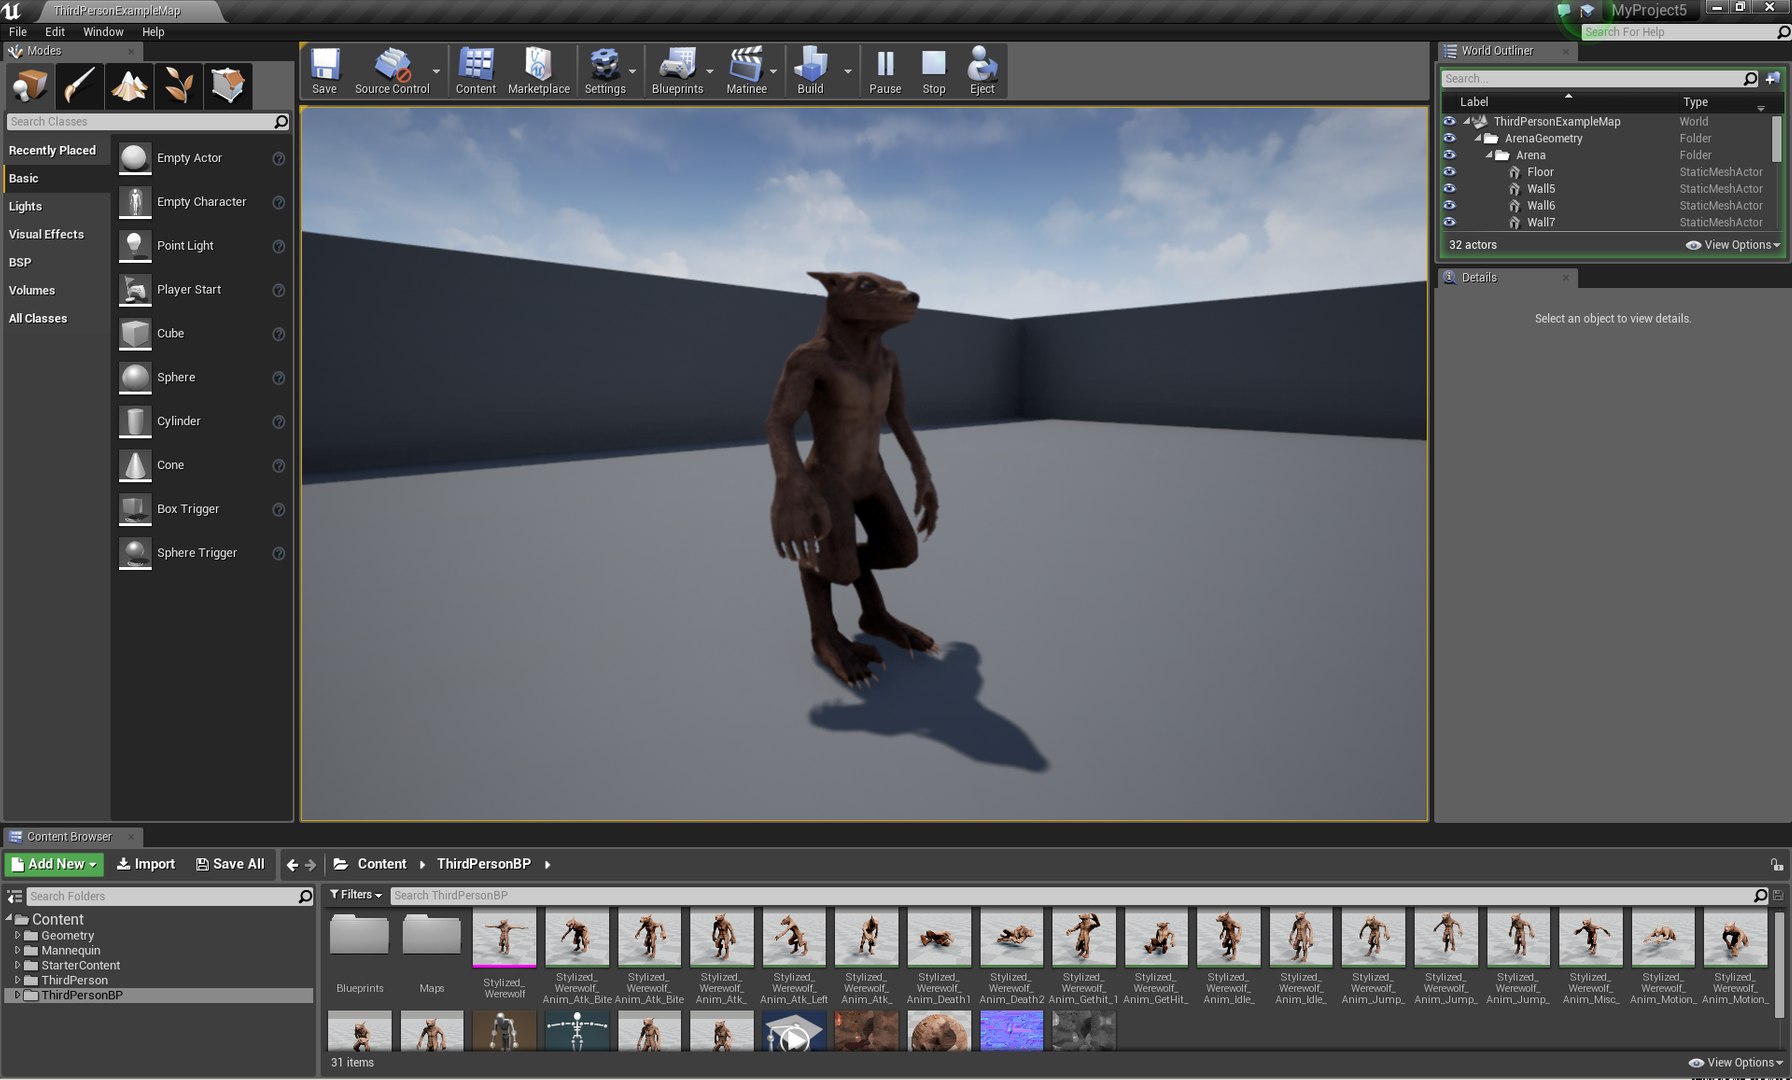Select the Landscape mode icon

(129, 86)
